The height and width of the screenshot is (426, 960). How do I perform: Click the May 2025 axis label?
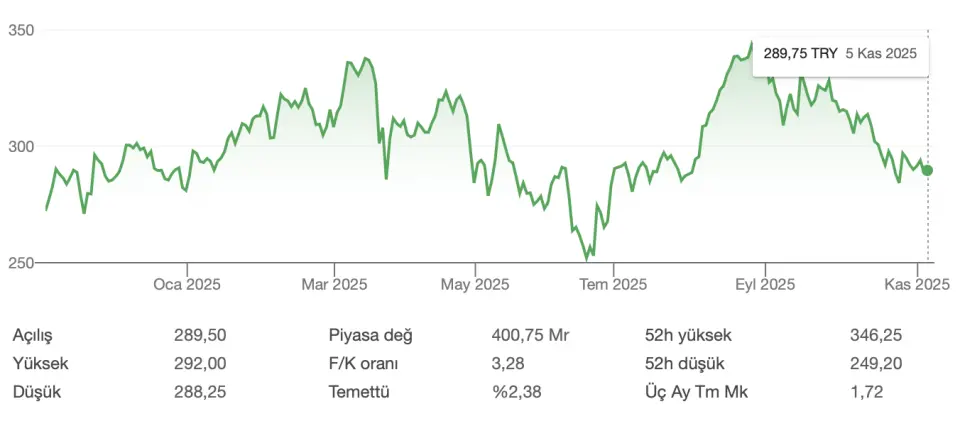pyautogui.click(x=475, y=285)
